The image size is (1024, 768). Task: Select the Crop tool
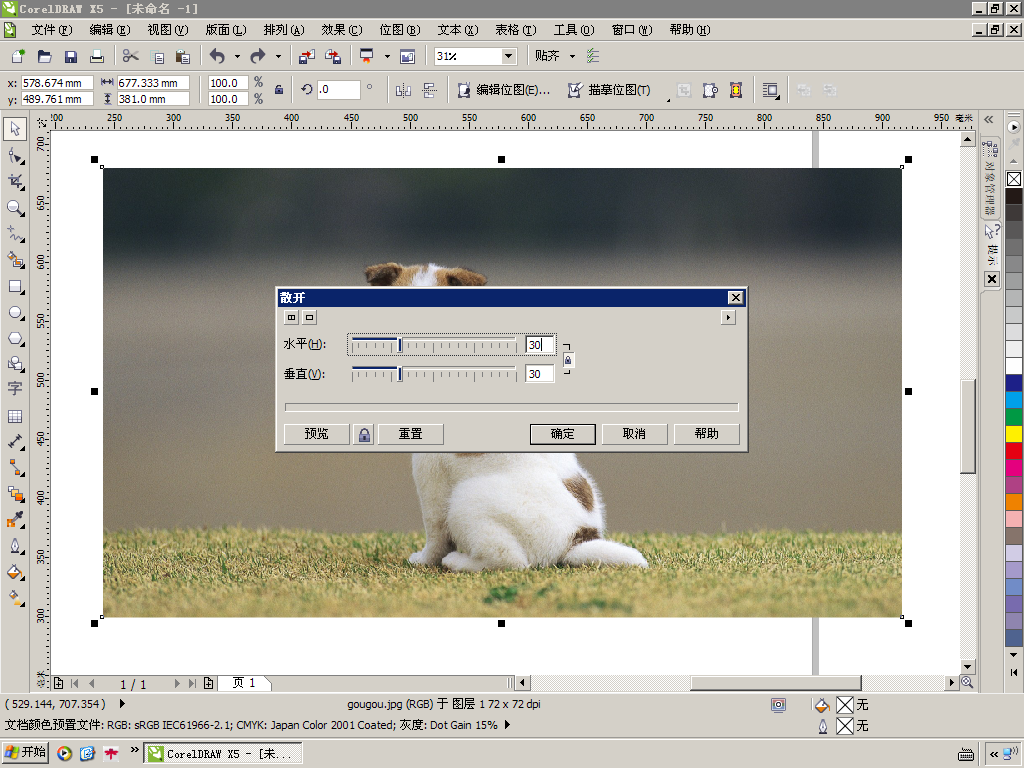pos(16,182)
